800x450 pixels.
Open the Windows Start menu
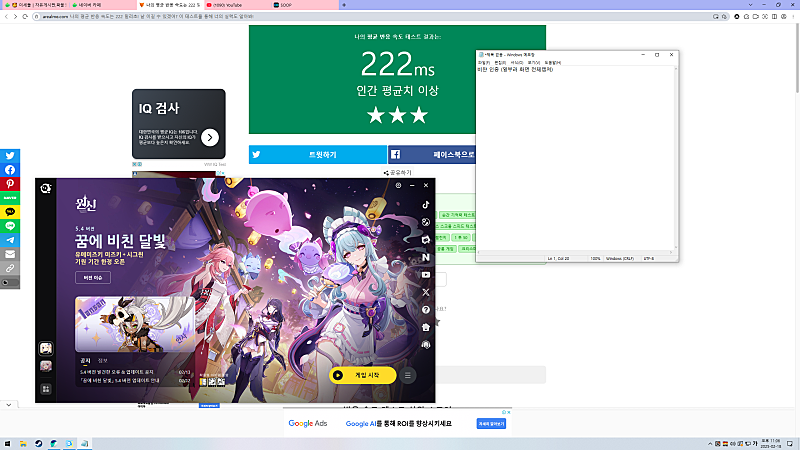7,443
